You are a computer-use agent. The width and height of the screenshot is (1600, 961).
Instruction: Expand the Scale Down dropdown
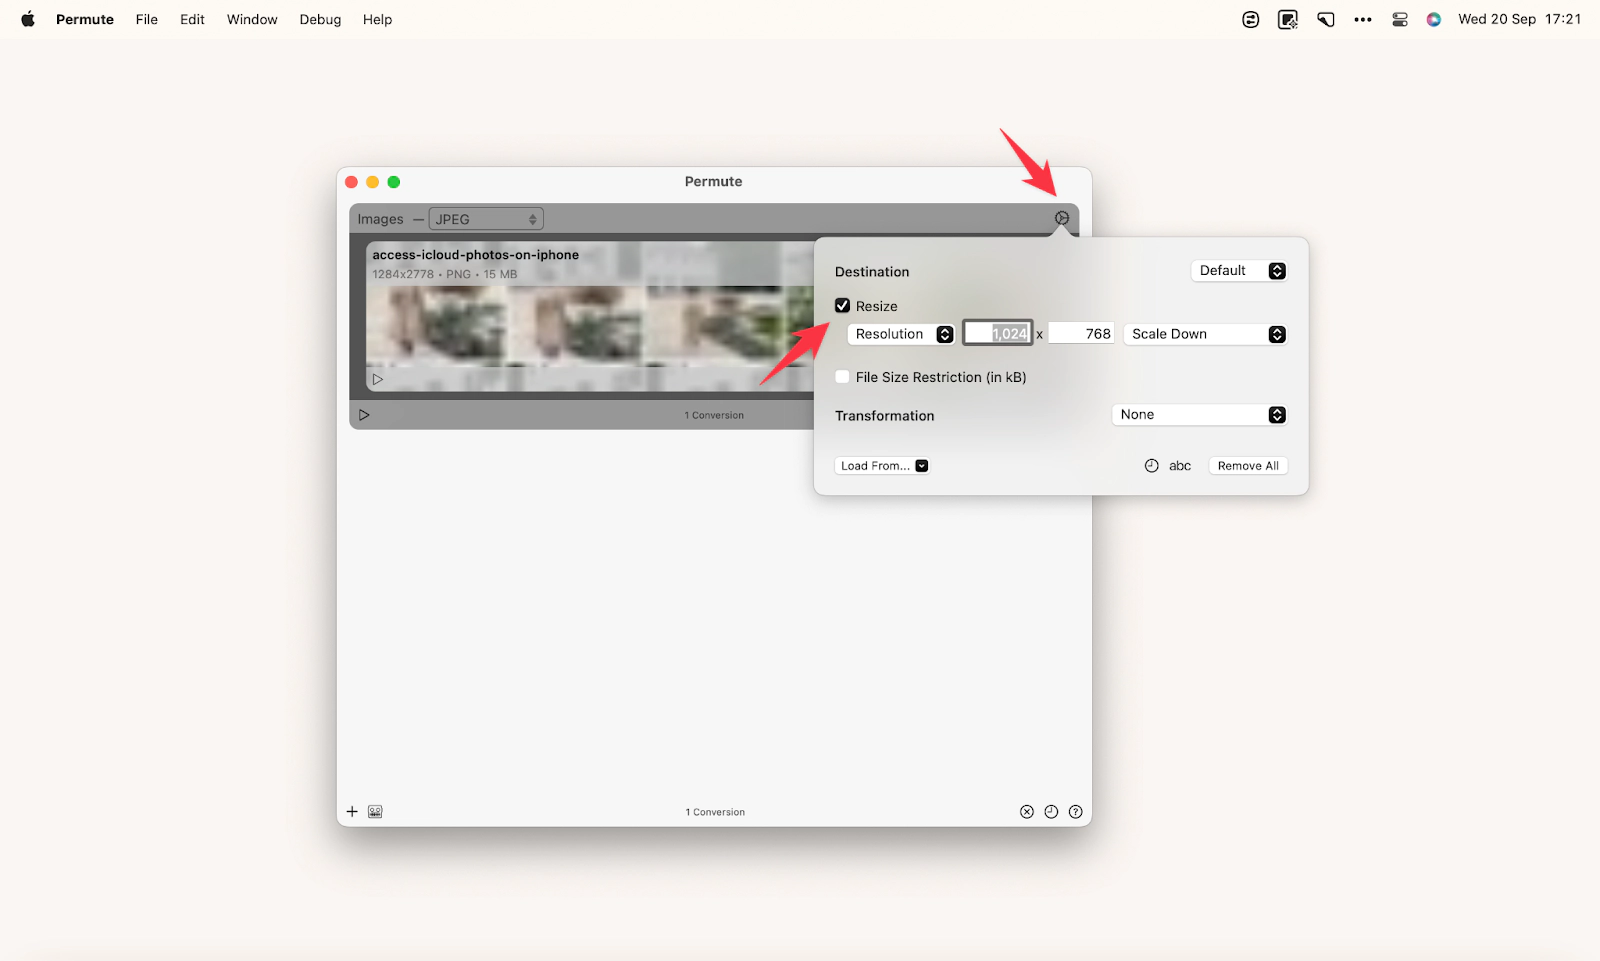(x=1205, y=334)
